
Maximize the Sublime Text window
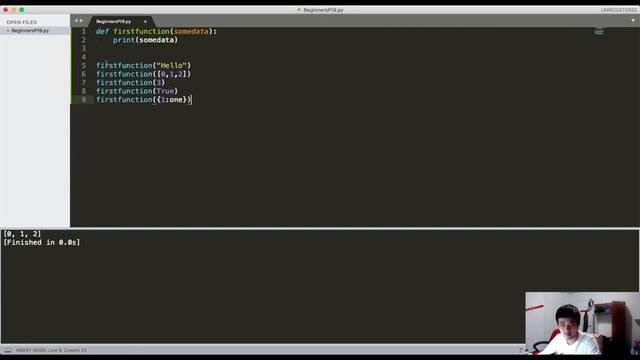(22, 10)
